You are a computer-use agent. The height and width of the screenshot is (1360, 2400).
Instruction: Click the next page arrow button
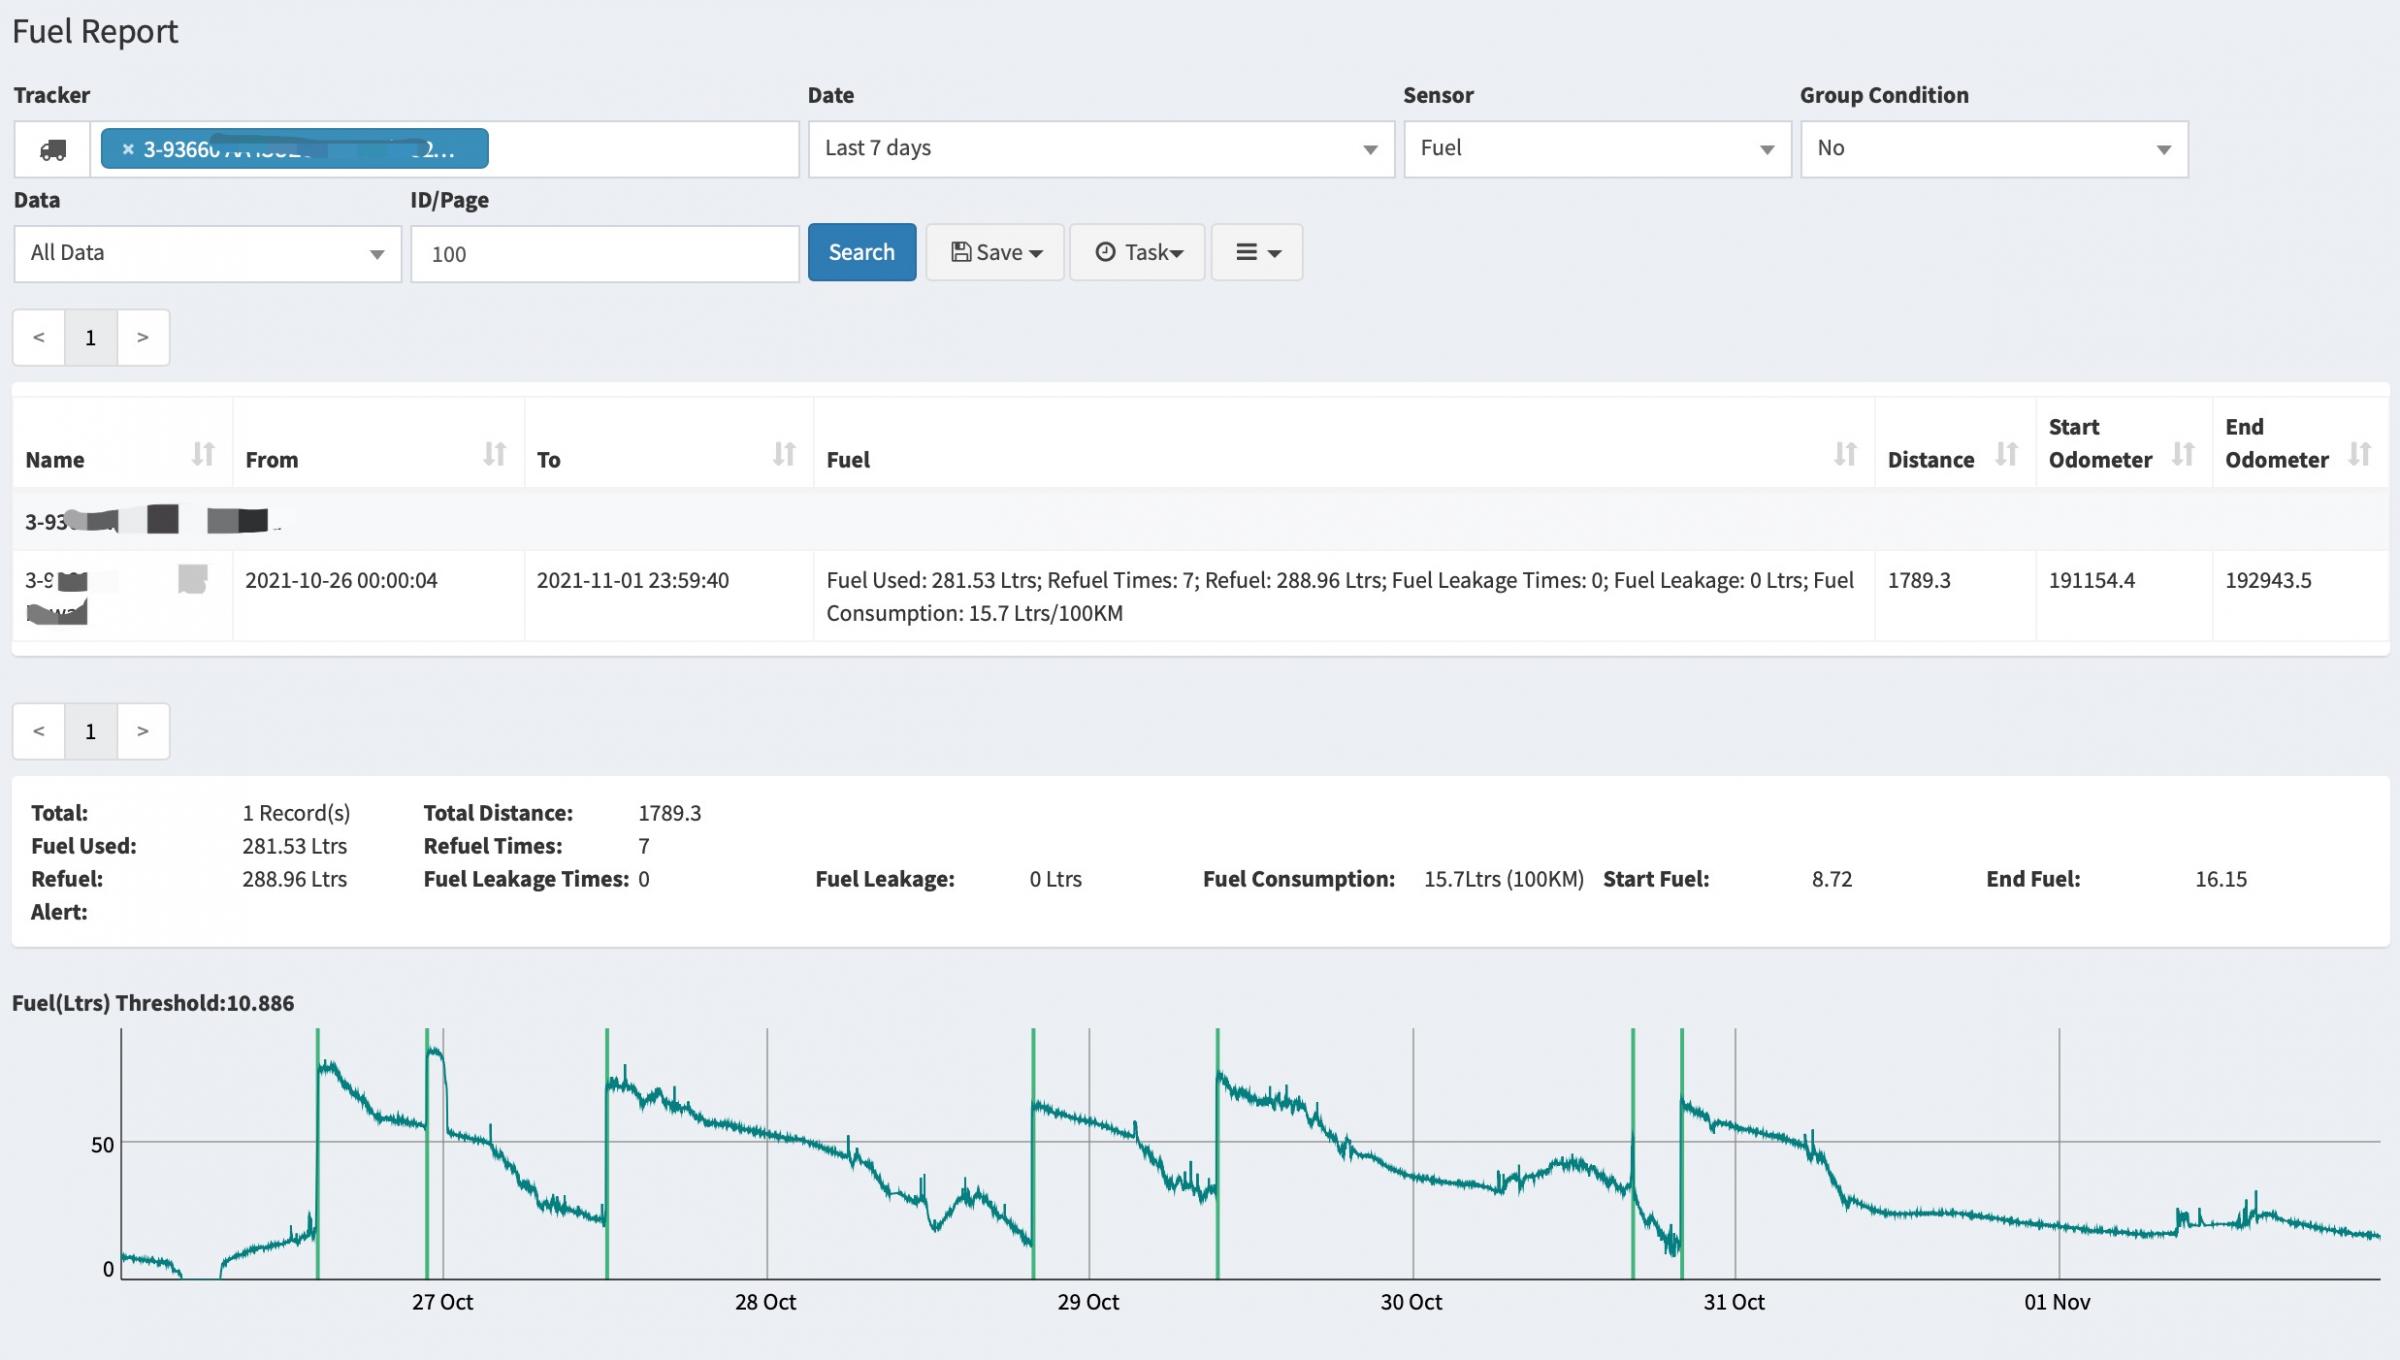point(142,336)
